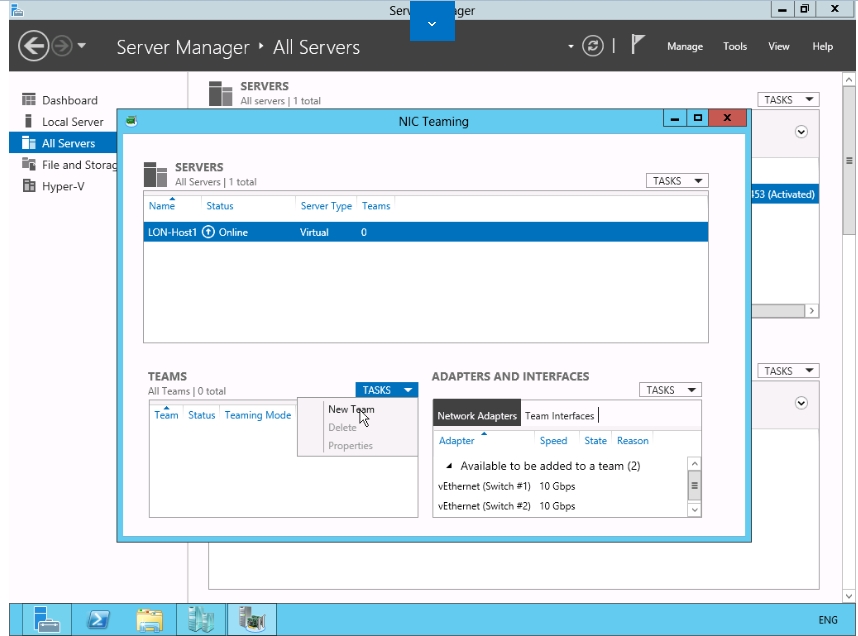Click adapters list scrollbar thumb

pyautogui.click(x=694, y=485)
